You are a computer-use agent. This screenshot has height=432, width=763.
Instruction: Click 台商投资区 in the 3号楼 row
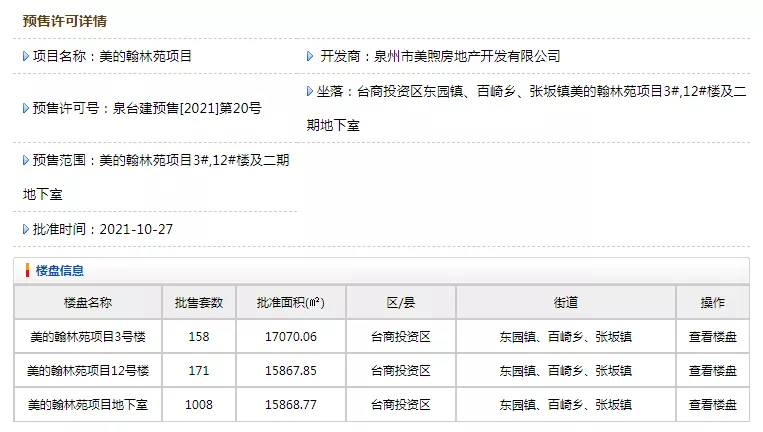[x=401, y=337]
